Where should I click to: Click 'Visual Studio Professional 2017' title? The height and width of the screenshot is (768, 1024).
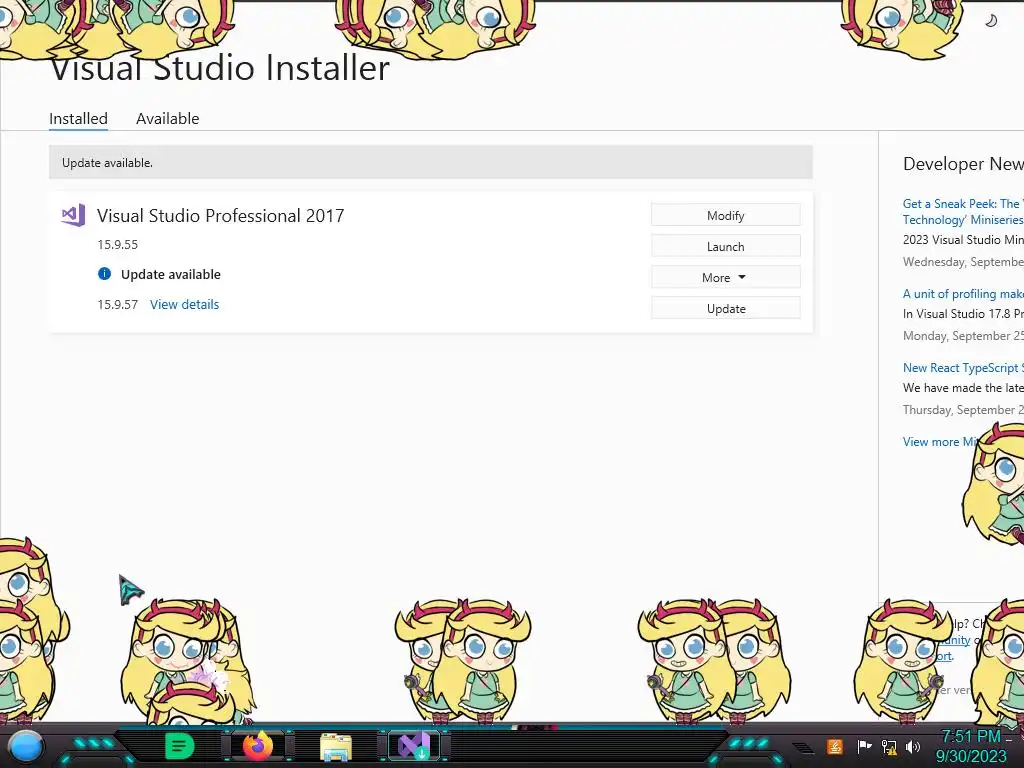[x=220, y=216]
